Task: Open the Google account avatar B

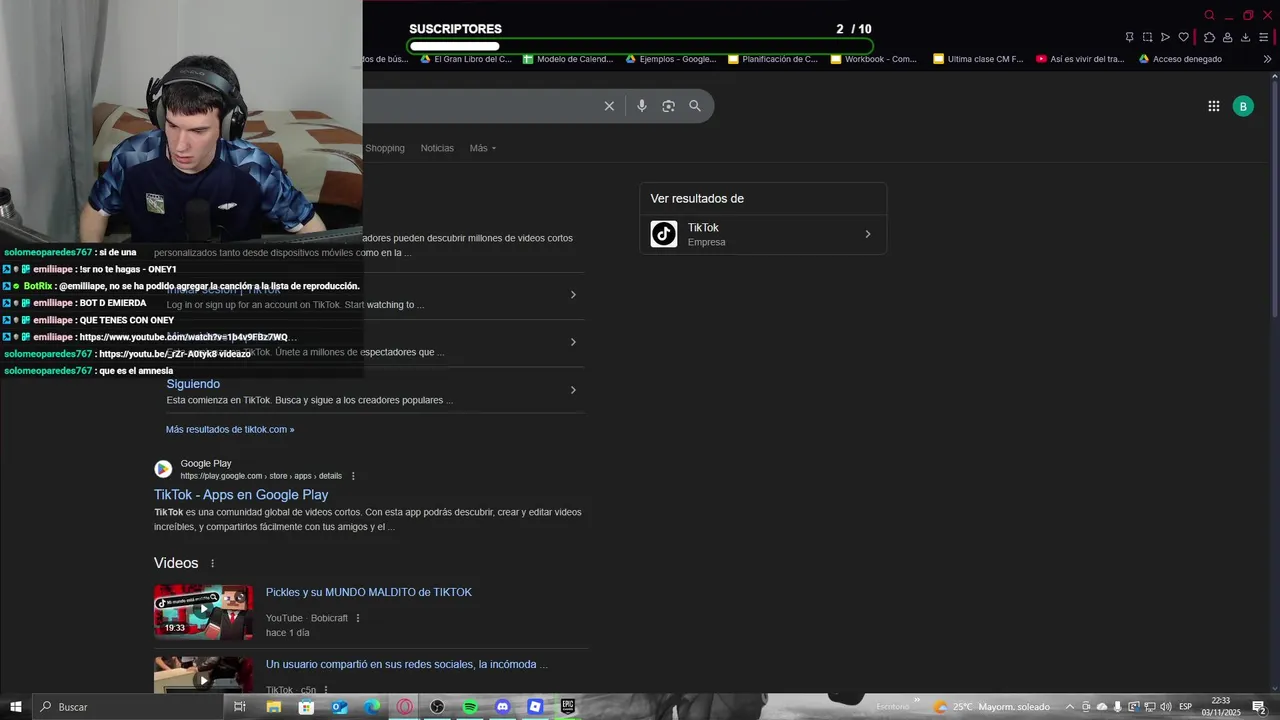Action: 1243,106
